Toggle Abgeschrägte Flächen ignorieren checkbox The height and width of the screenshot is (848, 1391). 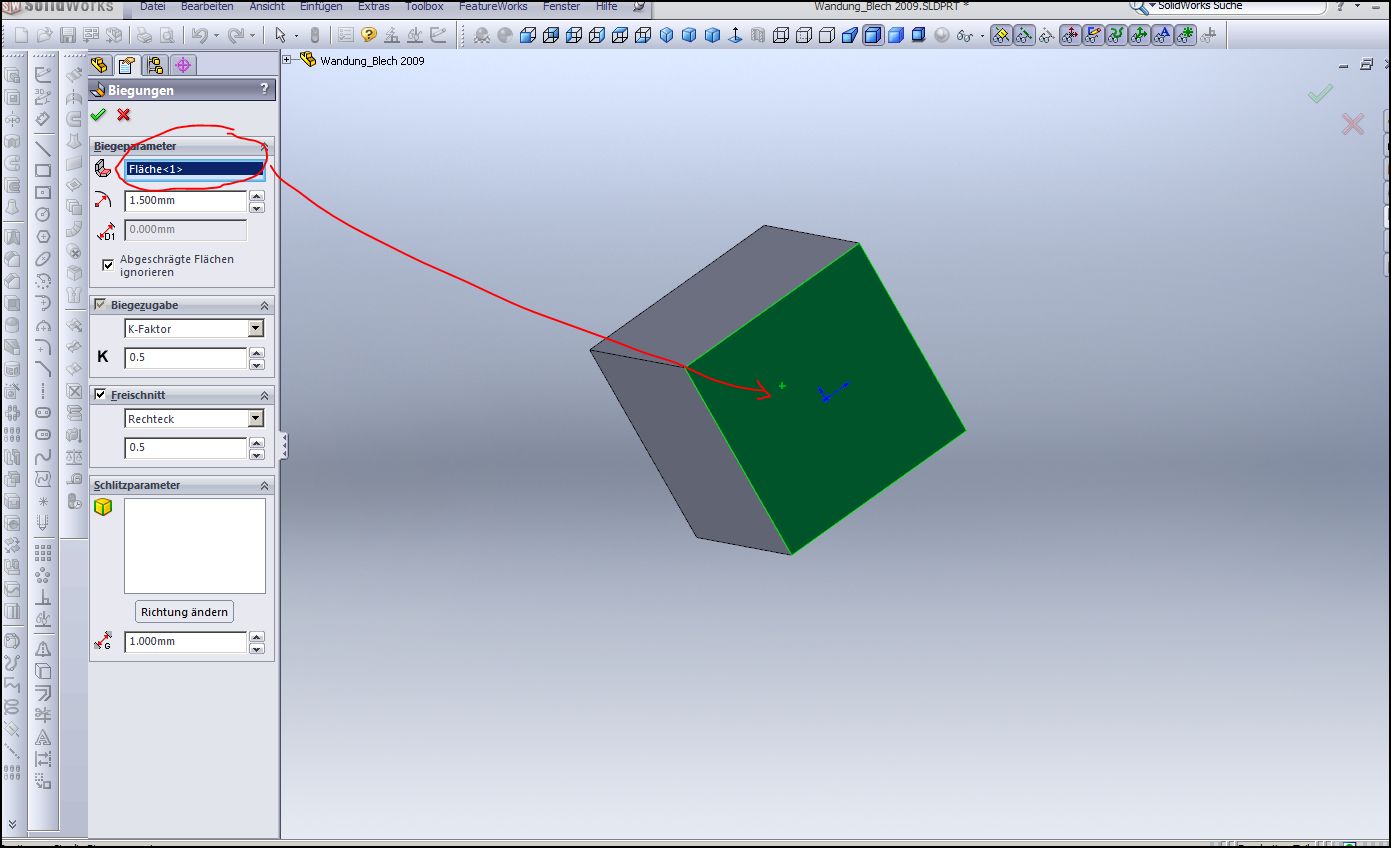click(108, 265)
